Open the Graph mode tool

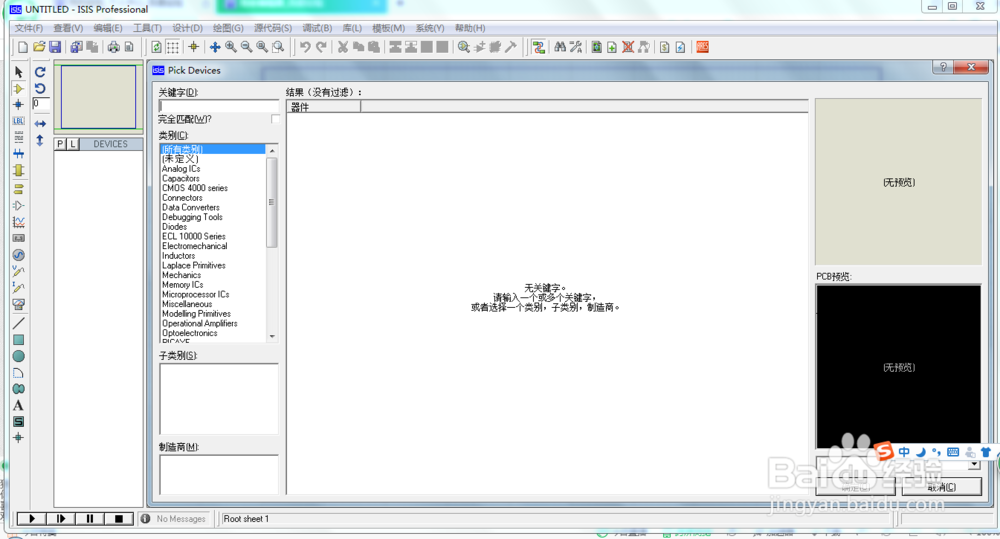point(18,222)
